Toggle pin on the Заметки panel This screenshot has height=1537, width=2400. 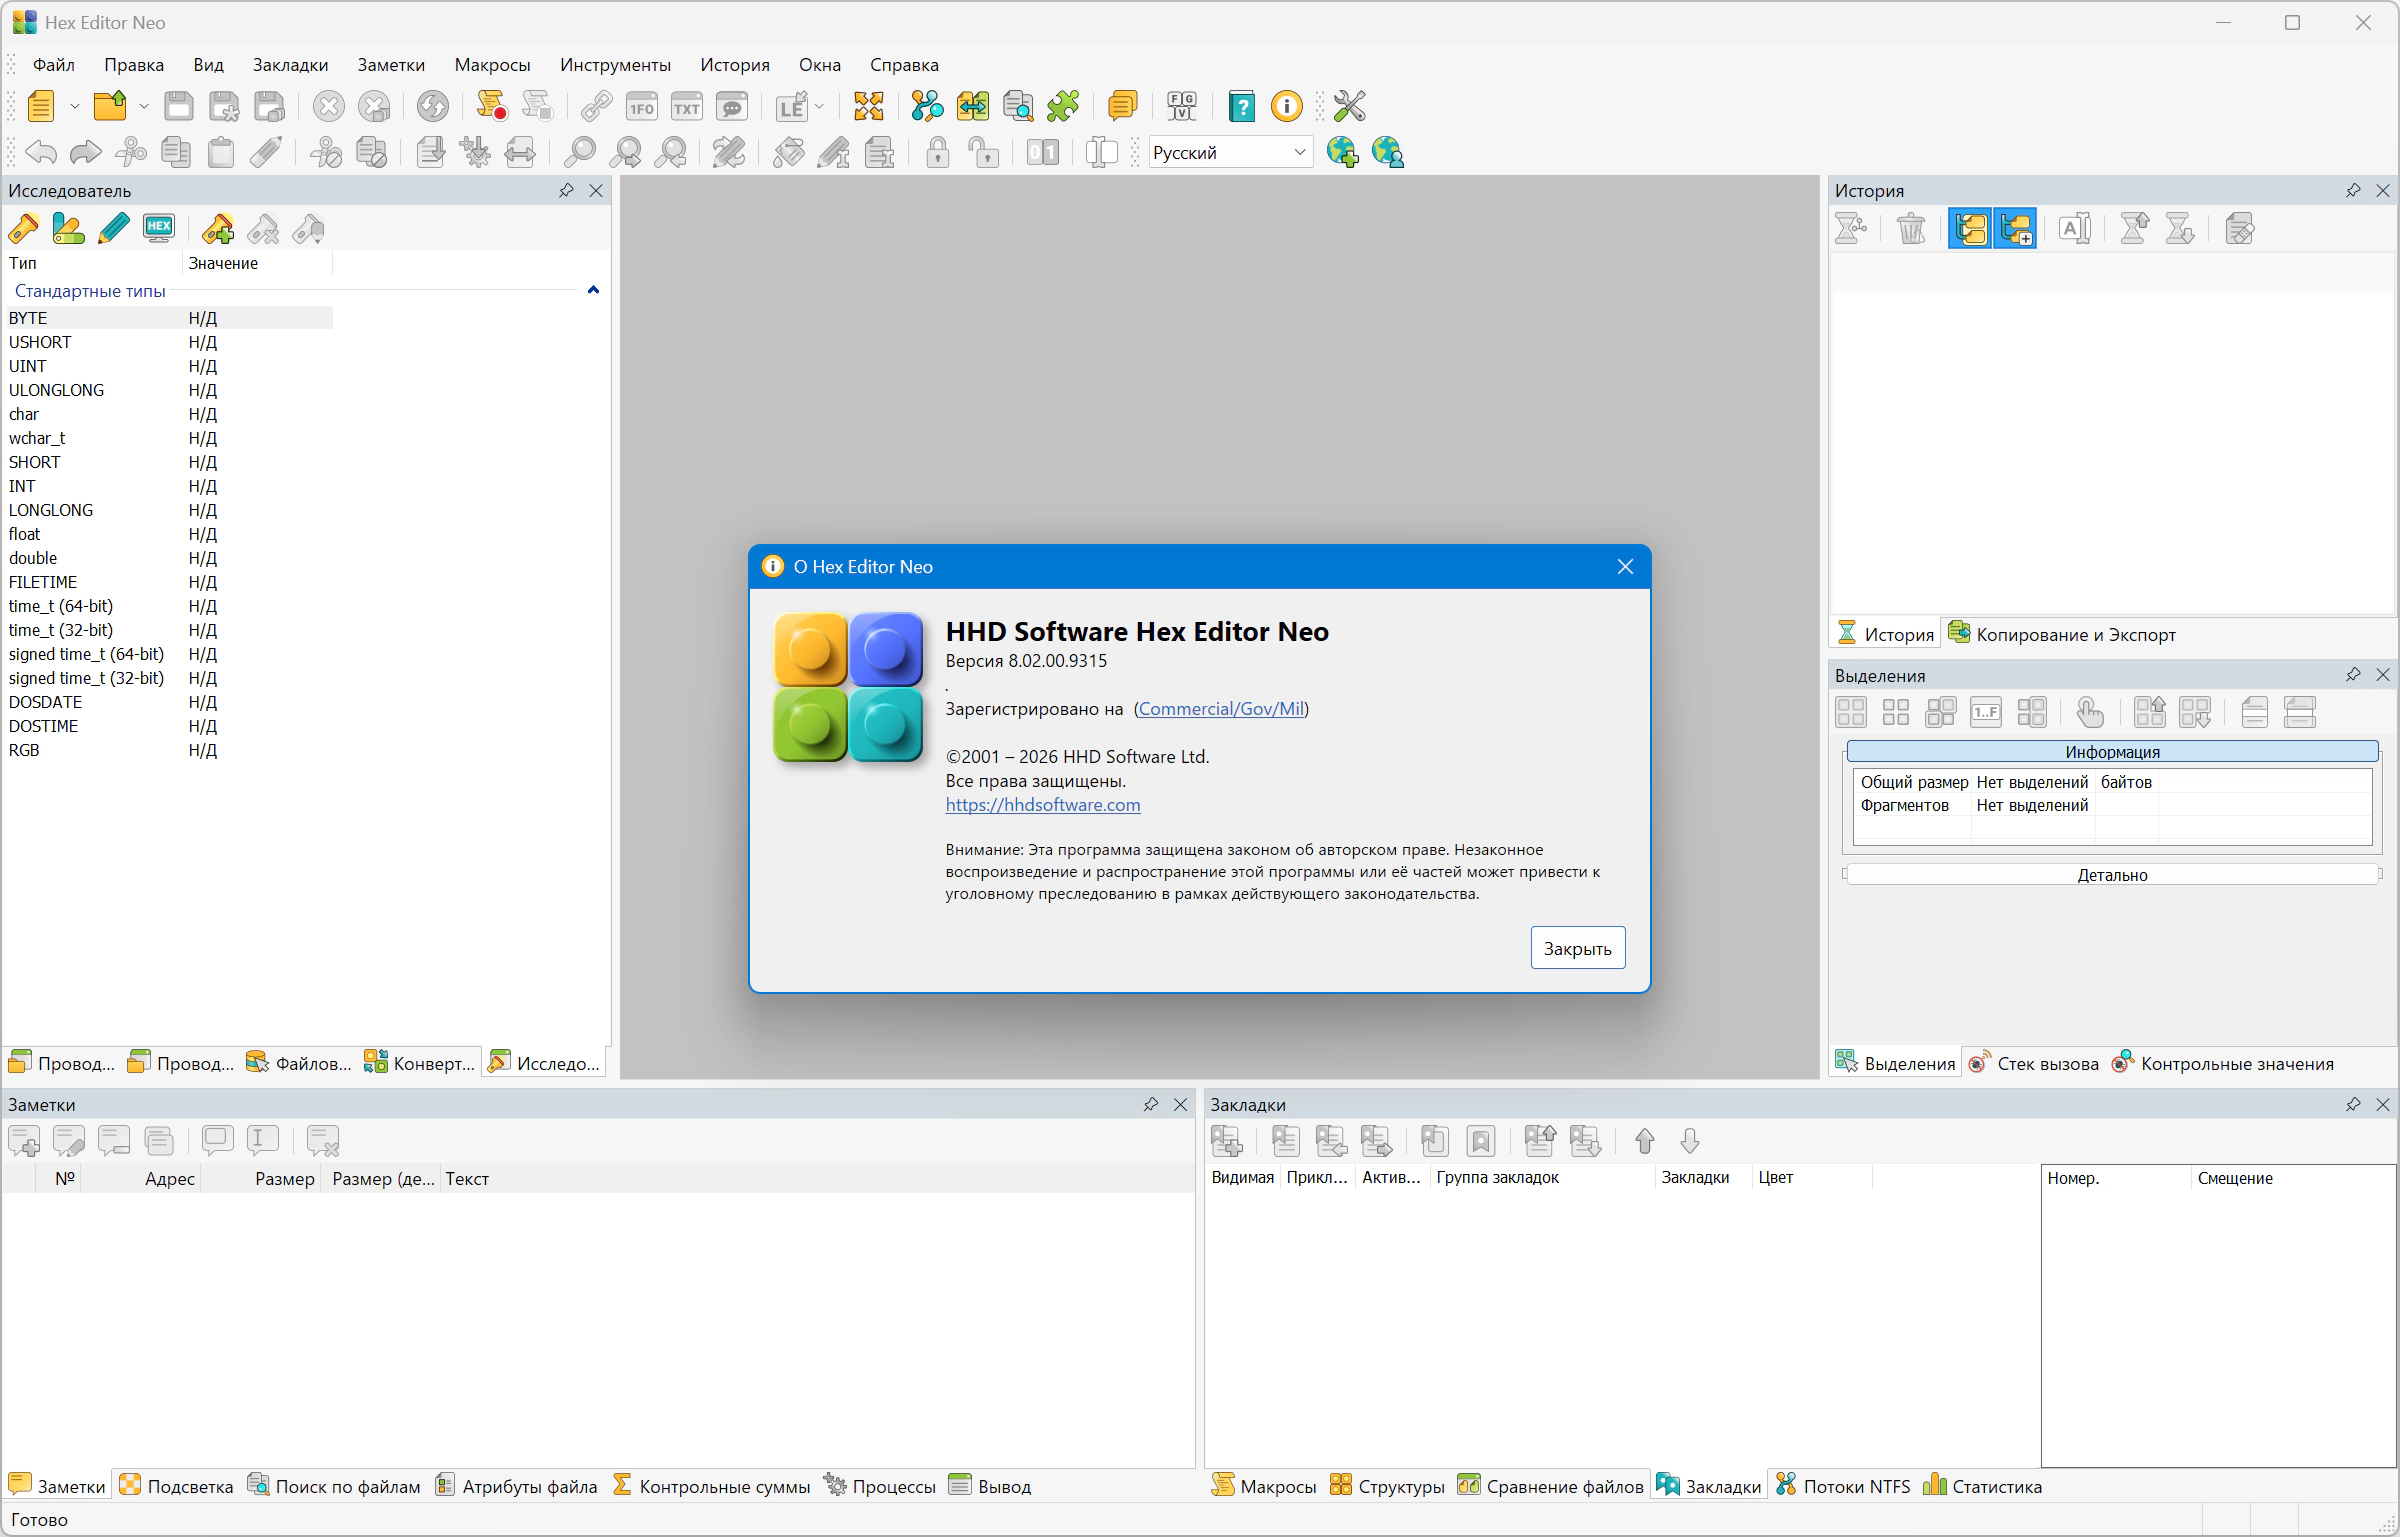point(1150,1104)
